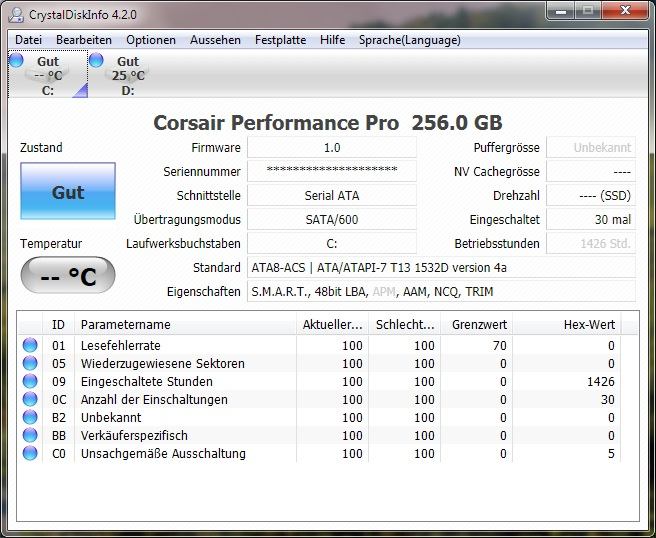Click the Eigenschaften features field
Image resolution: width=656 pixels, height=538 pixels.
[441, 292]
